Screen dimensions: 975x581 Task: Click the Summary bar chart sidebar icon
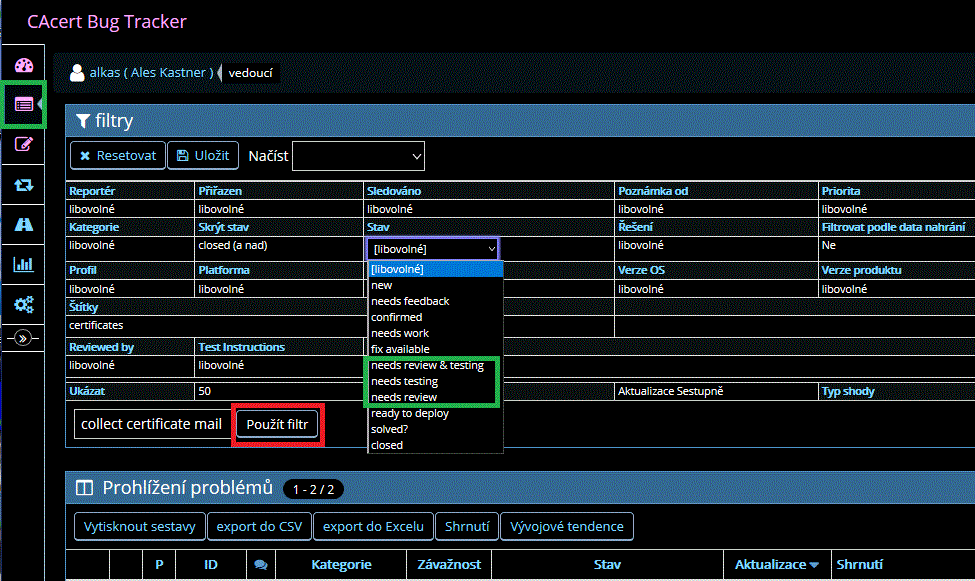coord(24,265)
